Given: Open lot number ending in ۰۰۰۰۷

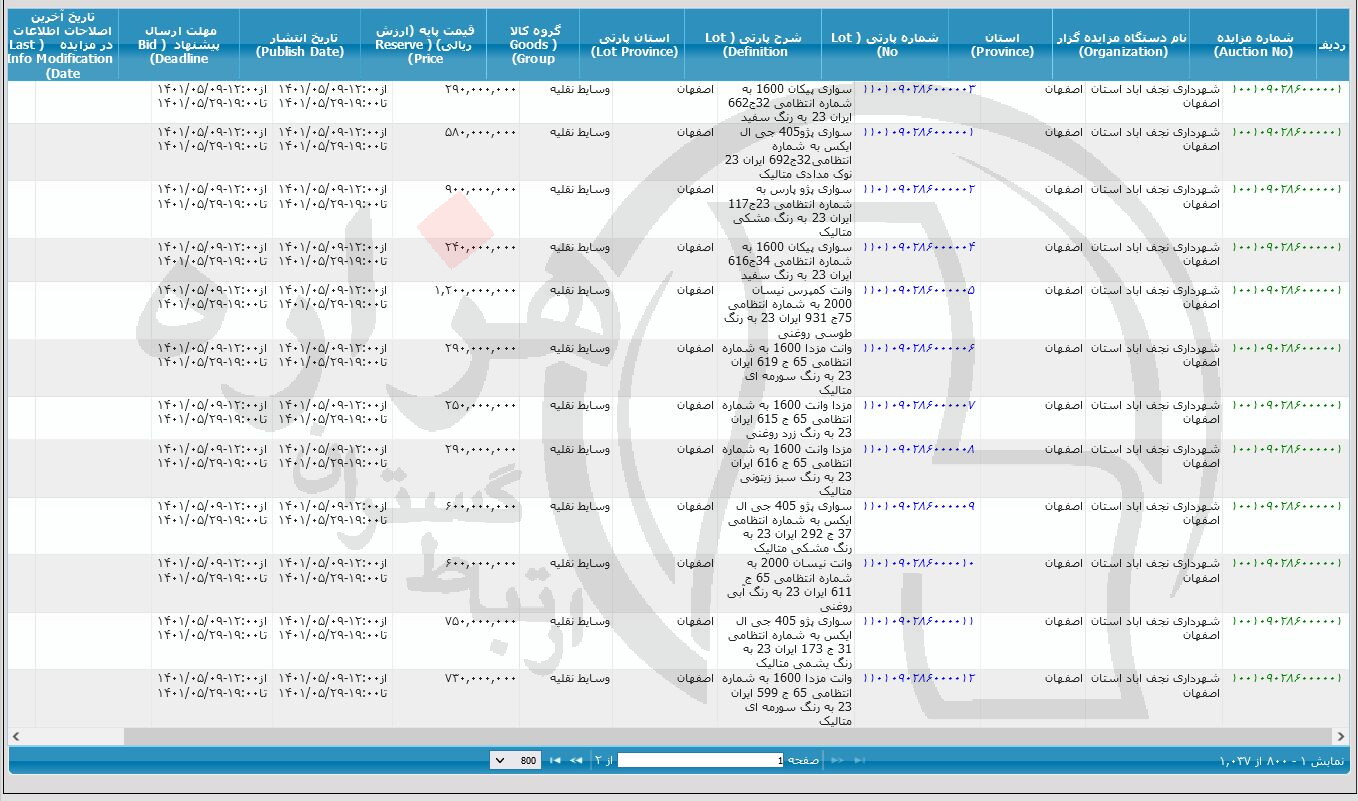Looking at the screenshot, I should 918,405.
